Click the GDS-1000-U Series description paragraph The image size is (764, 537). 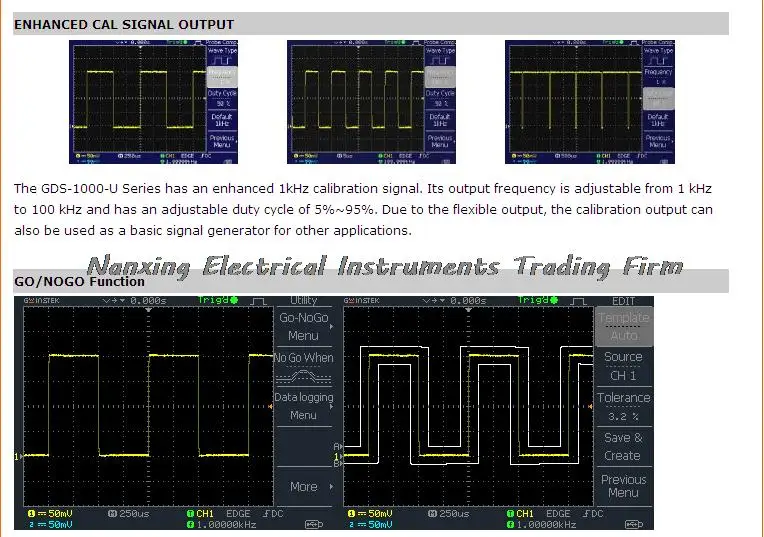(363, 210)
